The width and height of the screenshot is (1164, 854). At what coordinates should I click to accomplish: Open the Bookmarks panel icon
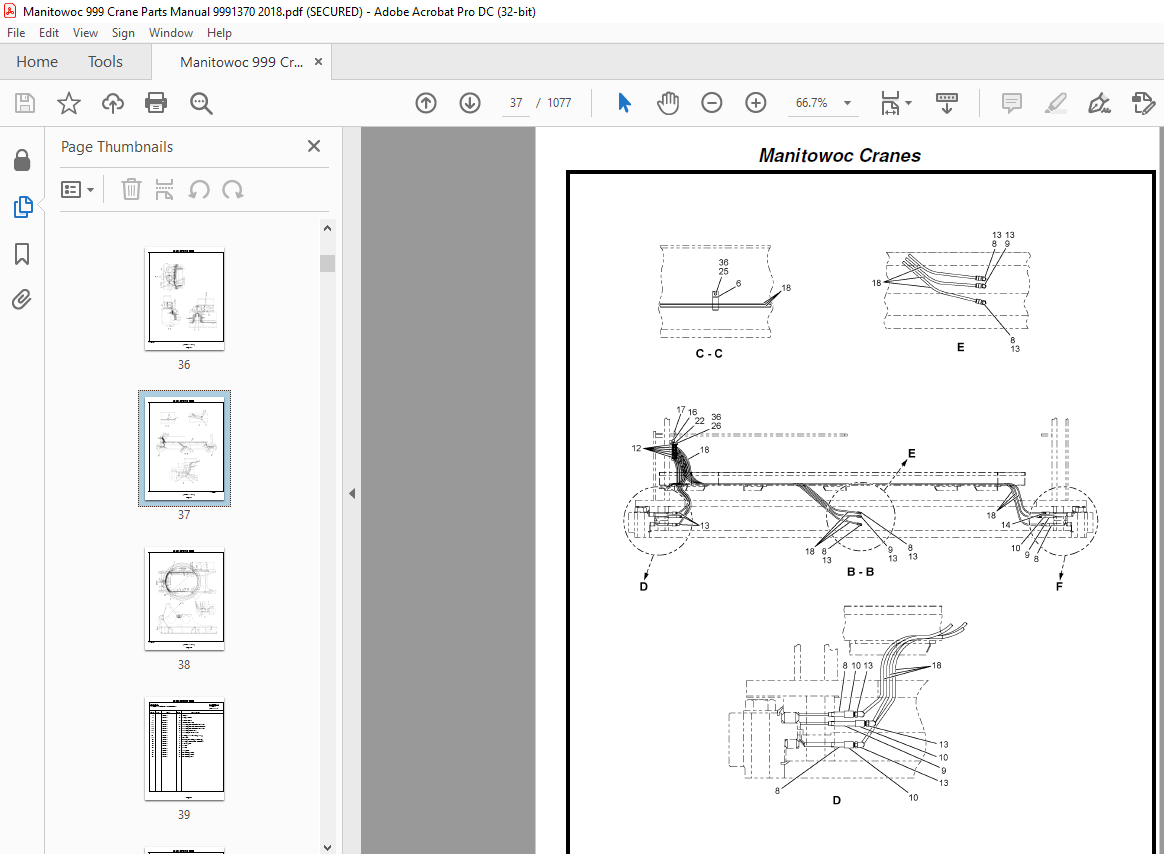point(22,254)
